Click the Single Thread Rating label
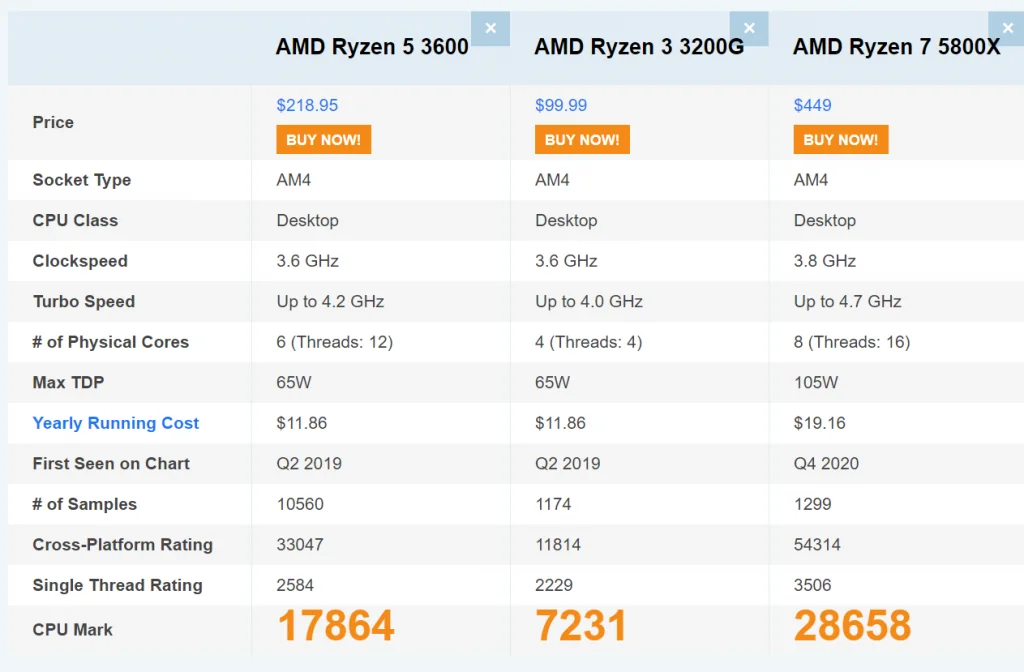1024x672 pixels. (118, 585)
